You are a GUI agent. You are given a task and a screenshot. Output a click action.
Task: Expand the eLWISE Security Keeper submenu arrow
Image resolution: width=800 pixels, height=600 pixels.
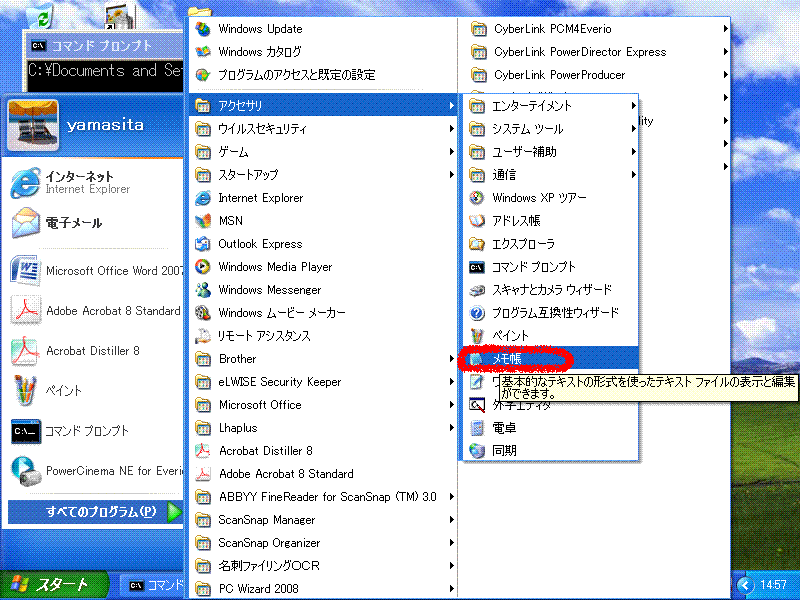coord(452,382)
